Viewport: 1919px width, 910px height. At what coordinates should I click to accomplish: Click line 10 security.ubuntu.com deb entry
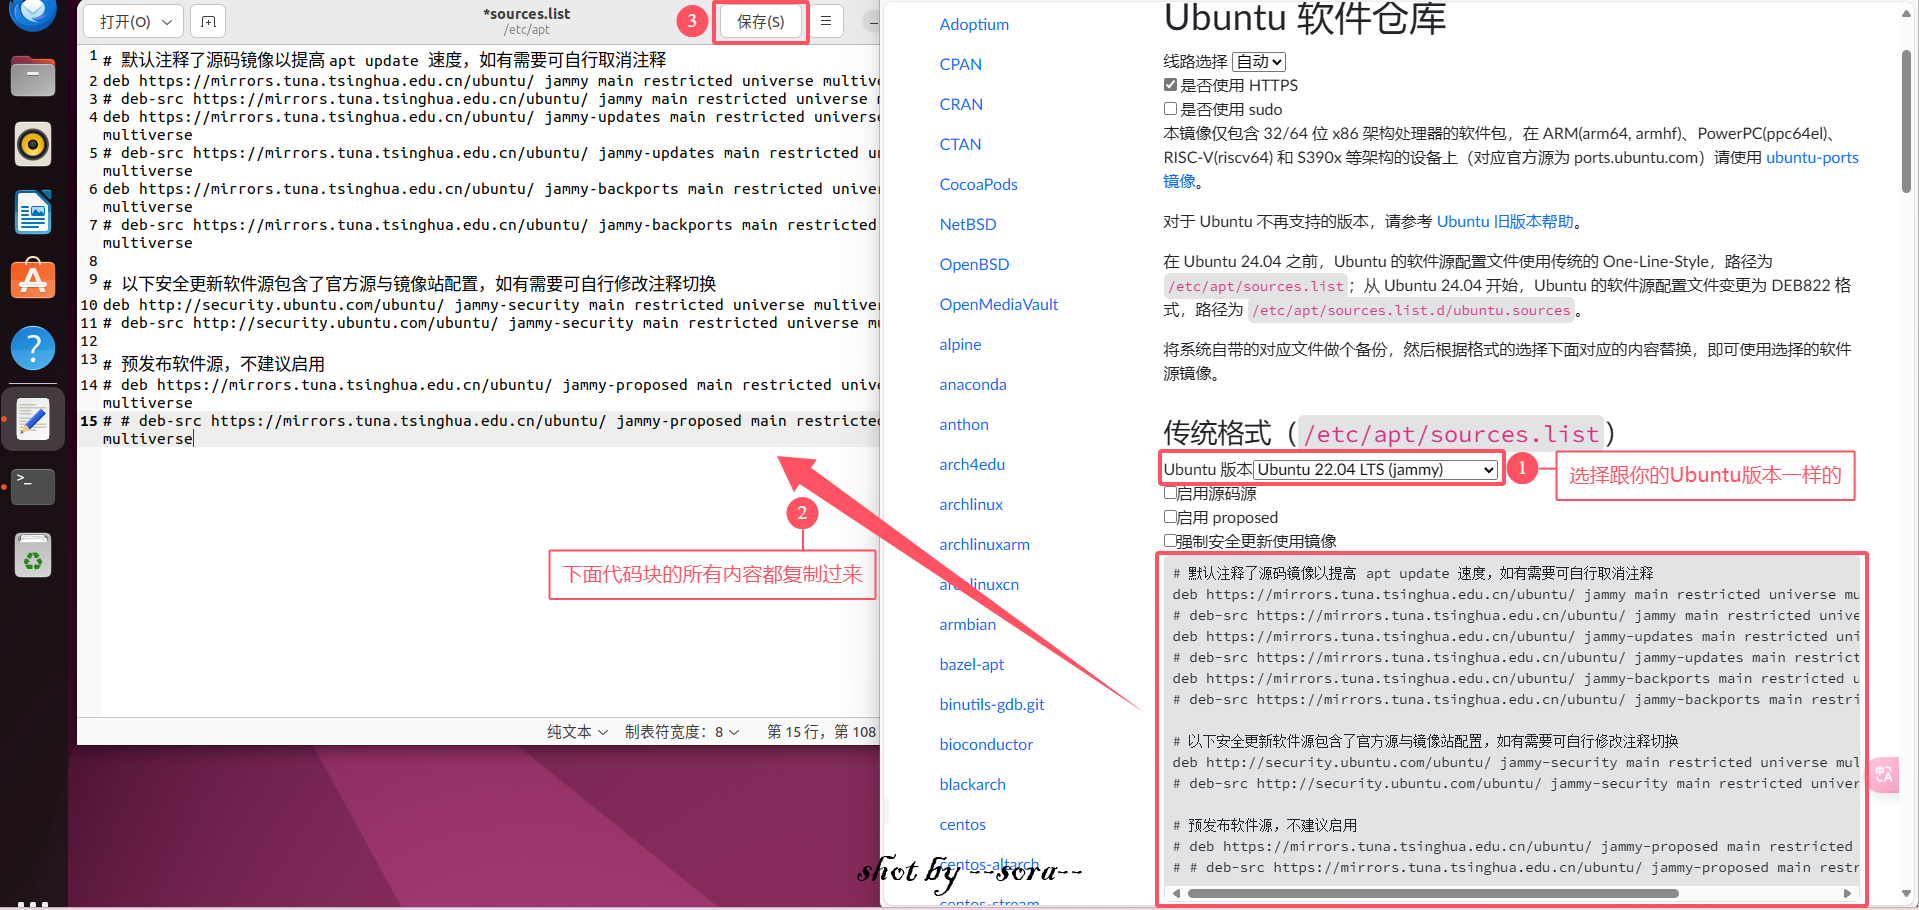click(490, 305)
